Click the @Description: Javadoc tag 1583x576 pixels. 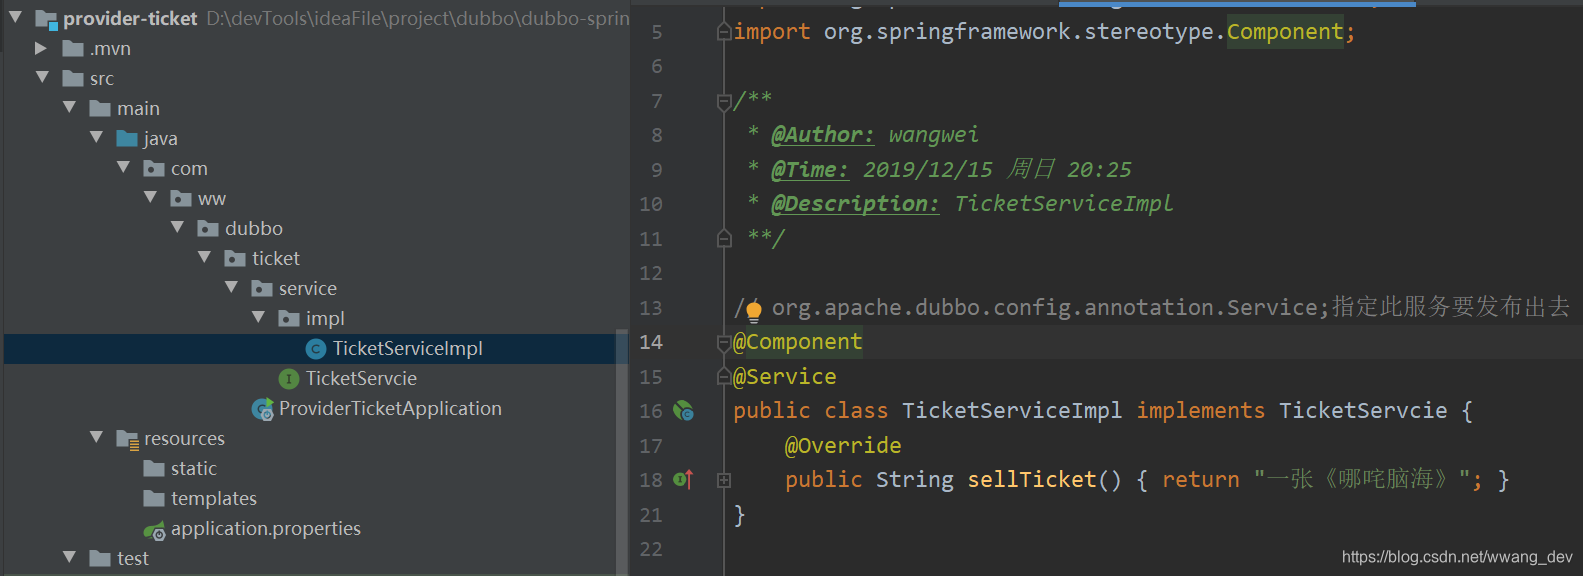(x=855, y=204)
